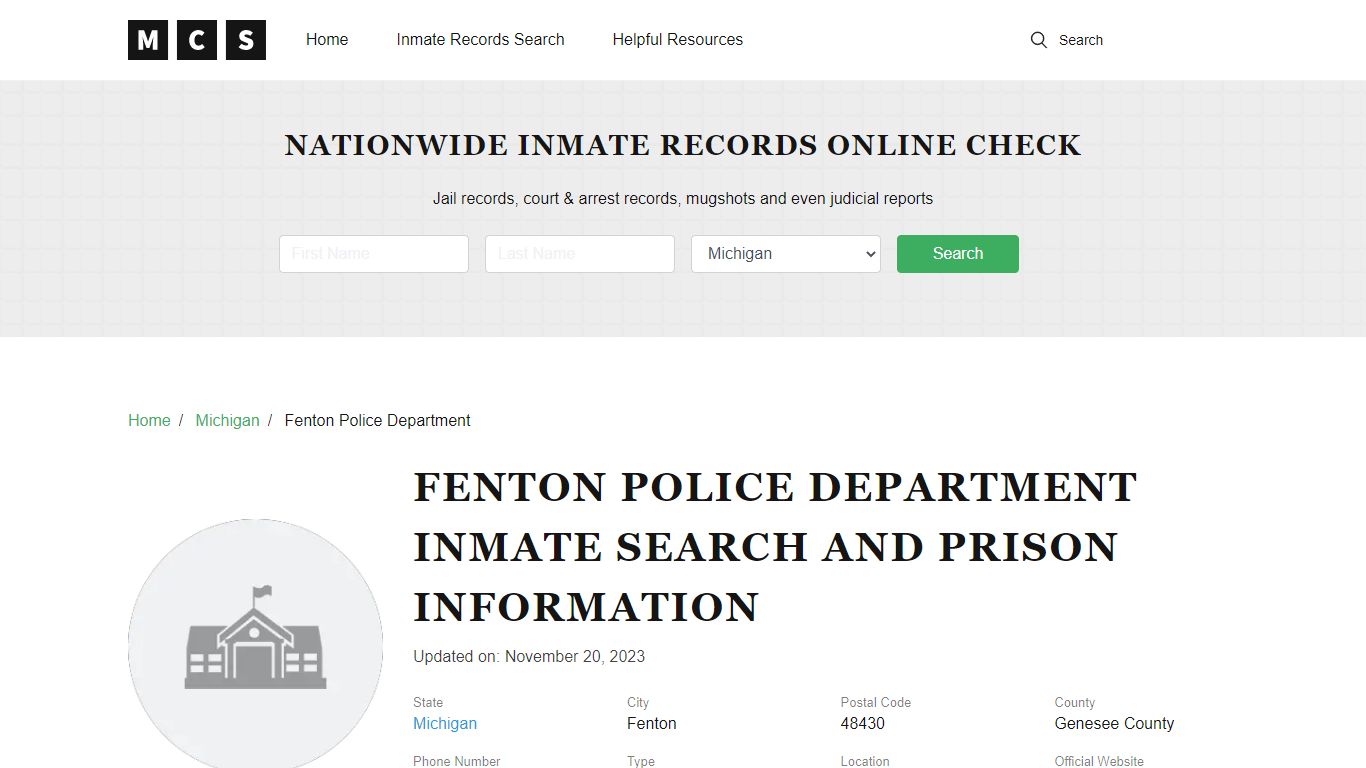The image size is (1366, 768).
Task: Click the Search label in the header
Action: pos(1081,40)
